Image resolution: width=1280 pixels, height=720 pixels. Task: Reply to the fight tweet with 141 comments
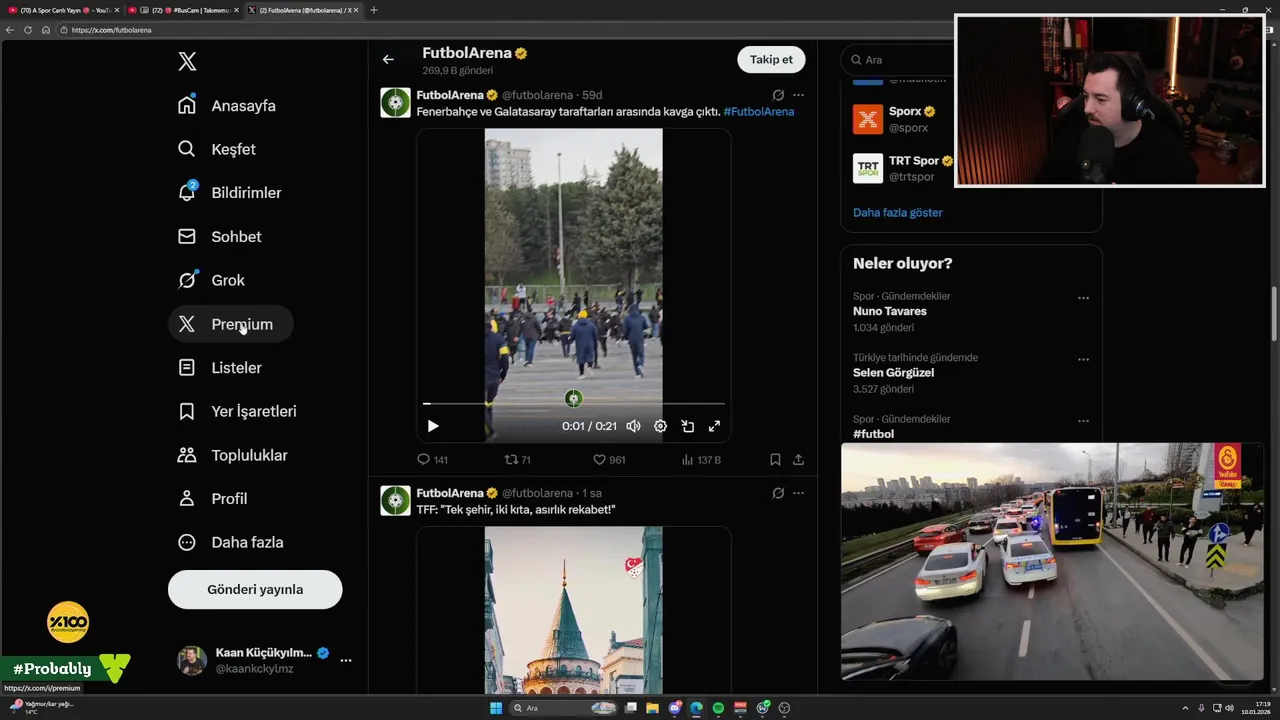[x=432, y=460]
